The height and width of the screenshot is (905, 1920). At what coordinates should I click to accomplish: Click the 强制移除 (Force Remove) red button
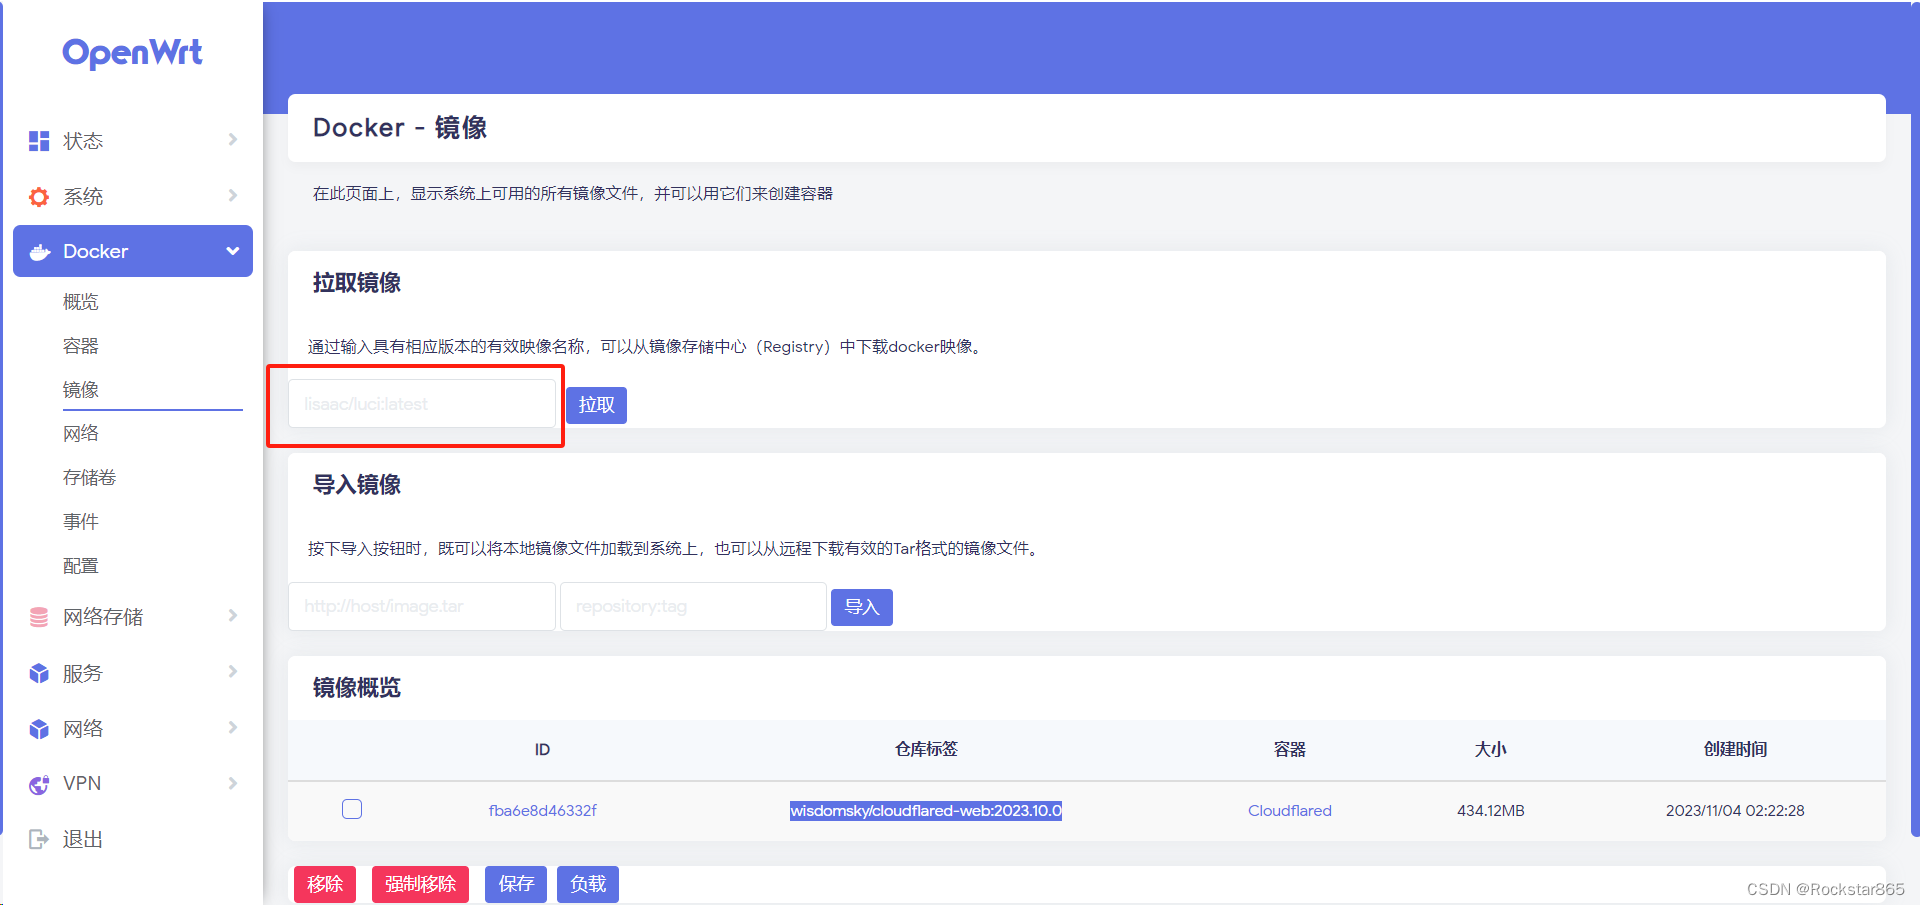(x=420, y=884)
